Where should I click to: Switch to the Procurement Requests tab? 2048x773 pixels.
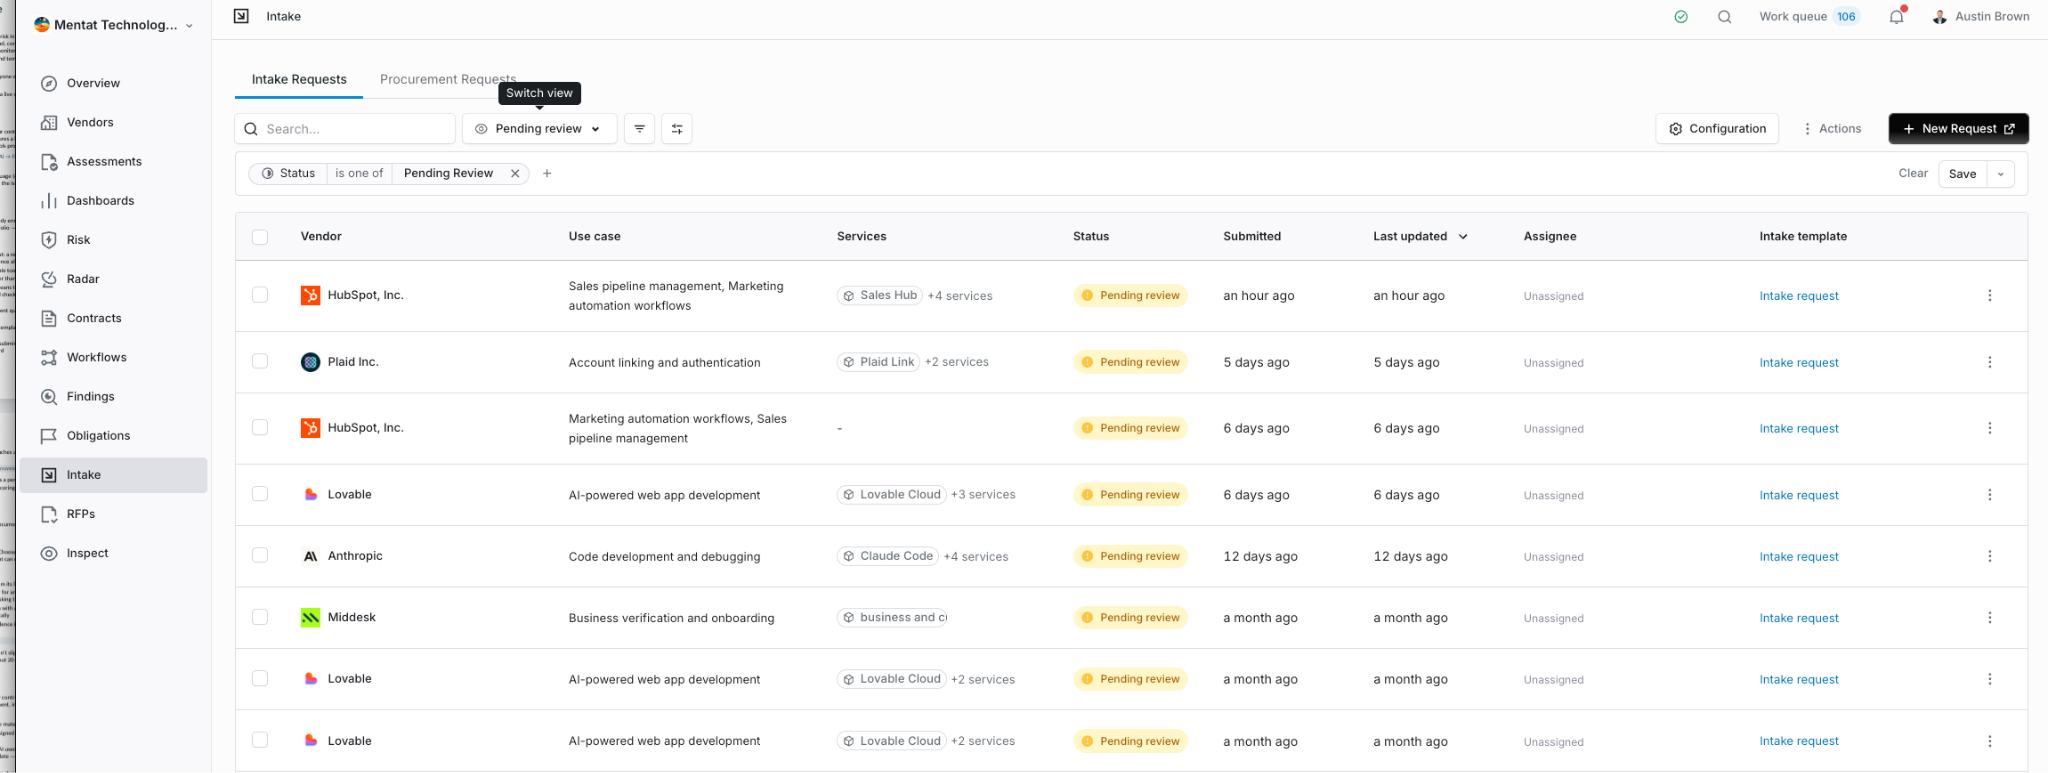pyautogui.click(x=448, y=79)
